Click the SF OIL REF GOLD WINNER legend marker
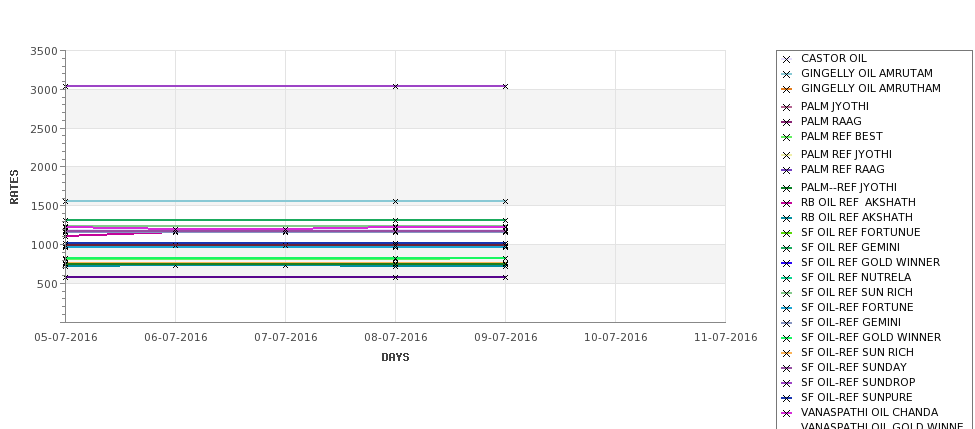This screenshot has height=429, width=975. [786, 263]
